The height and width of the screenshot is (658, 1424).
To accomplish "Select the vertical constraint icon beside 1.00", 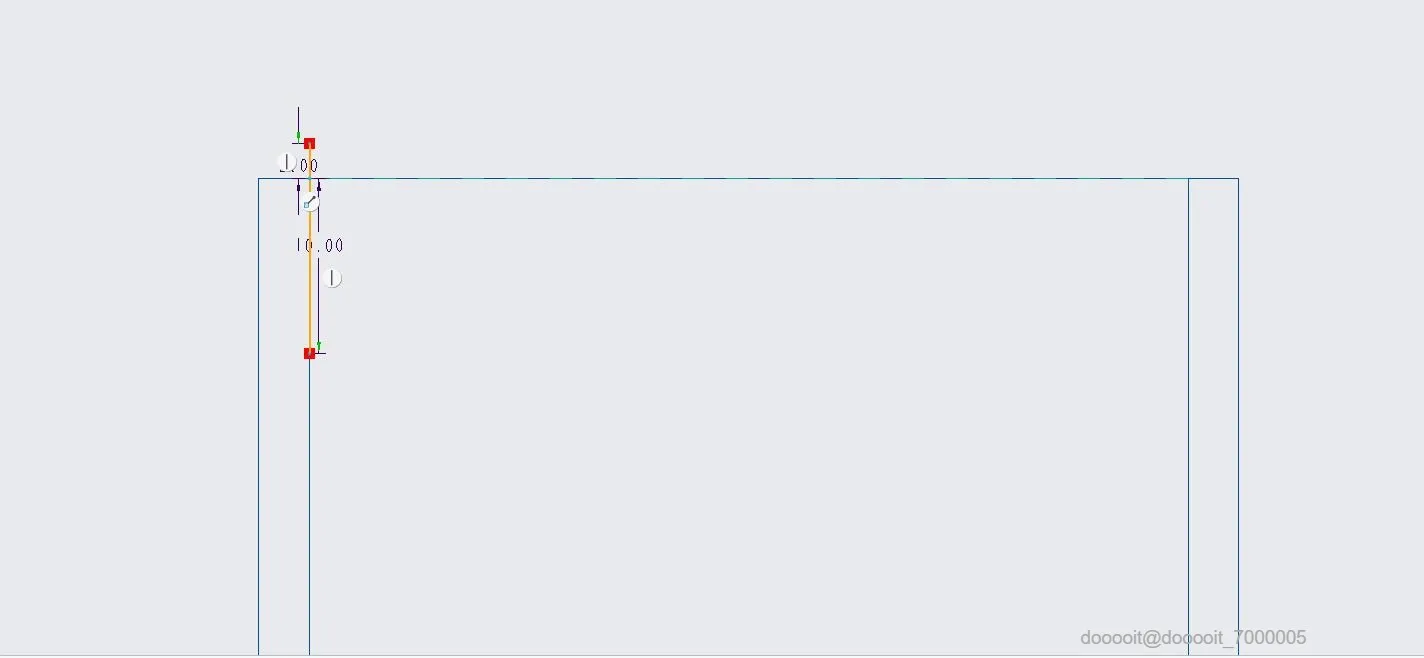I will 286,162.
